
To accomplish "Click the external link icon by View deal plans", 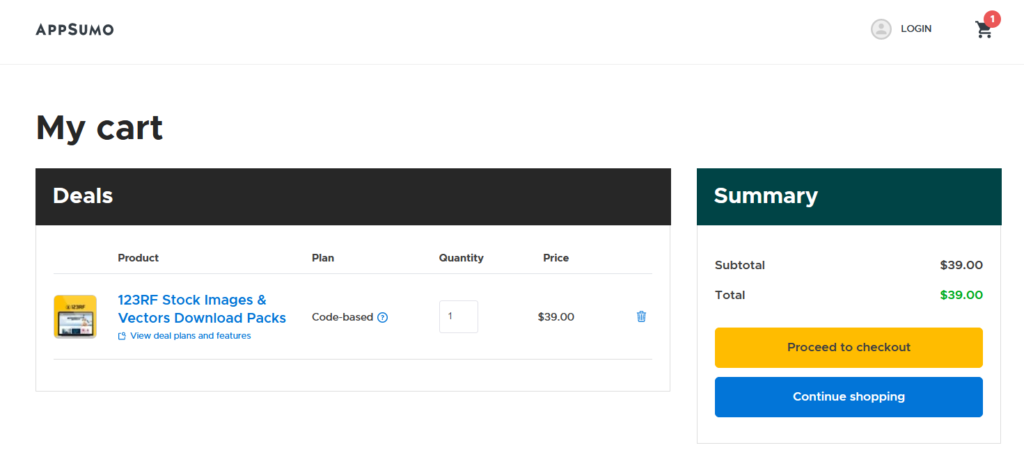I will click(x=122, y=336).
